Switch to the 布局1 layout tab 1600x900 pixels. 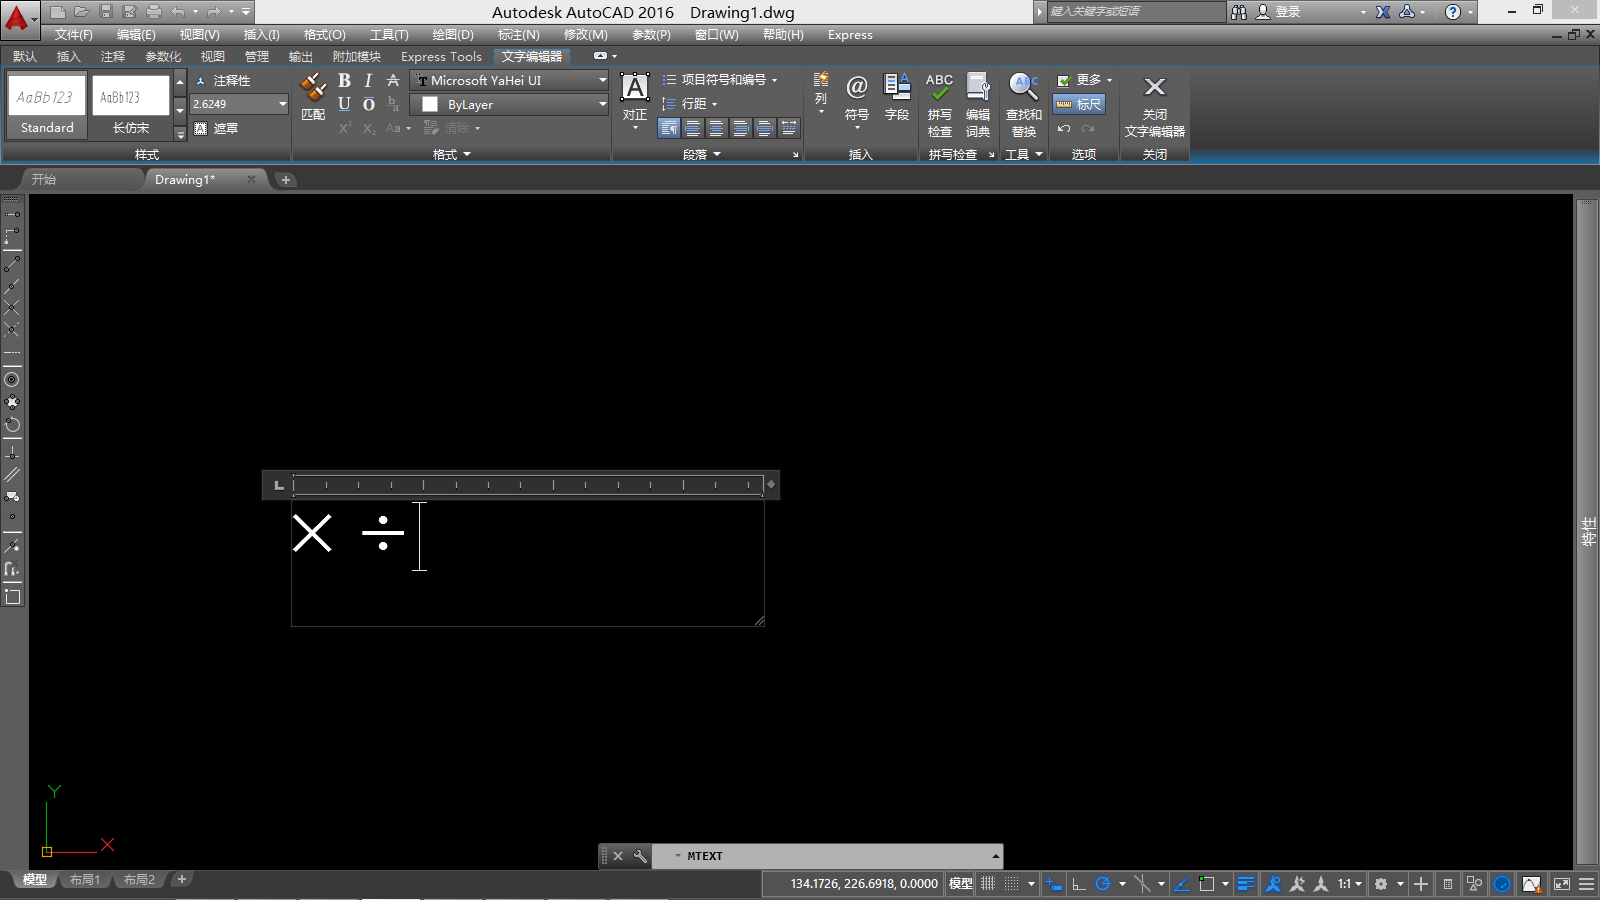85,880
